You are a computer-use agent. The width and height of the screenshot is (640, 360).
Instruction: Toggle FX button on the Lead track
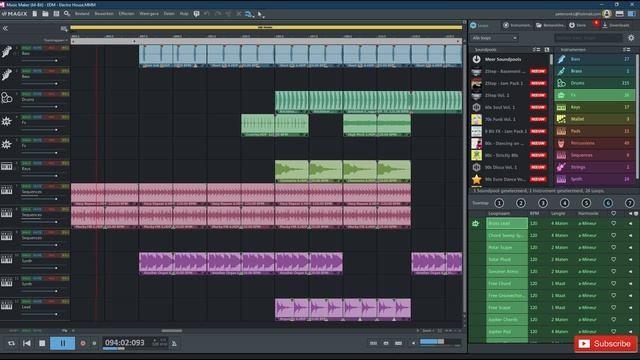64,302
